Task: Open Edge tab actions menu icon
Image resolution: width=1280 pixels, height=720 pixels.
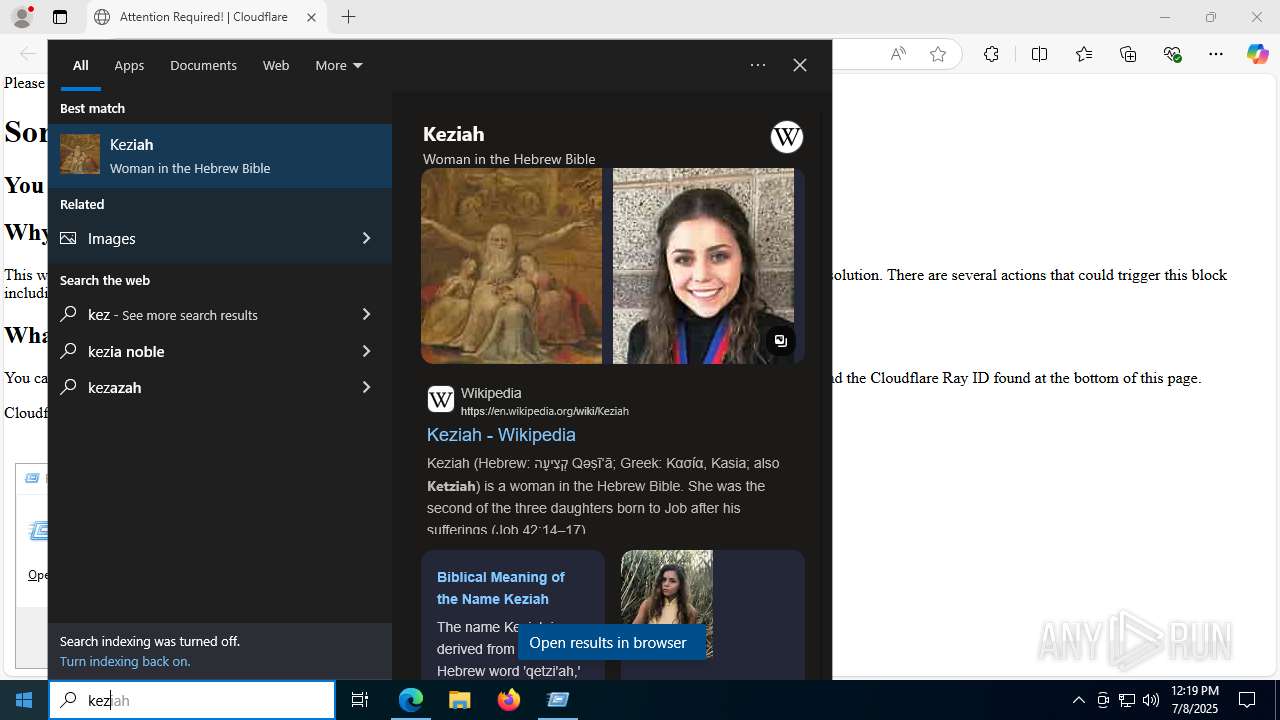Action: [x=60, y=17]
